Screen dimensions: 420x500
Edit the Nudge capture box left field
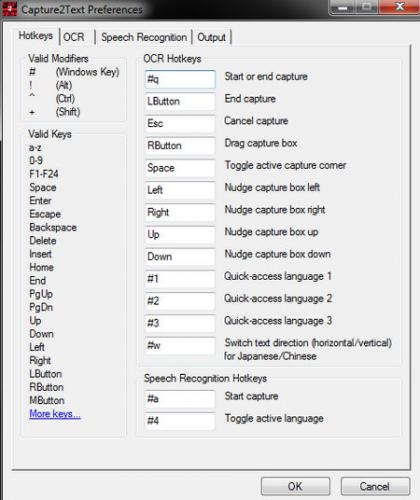coord(180,190)
